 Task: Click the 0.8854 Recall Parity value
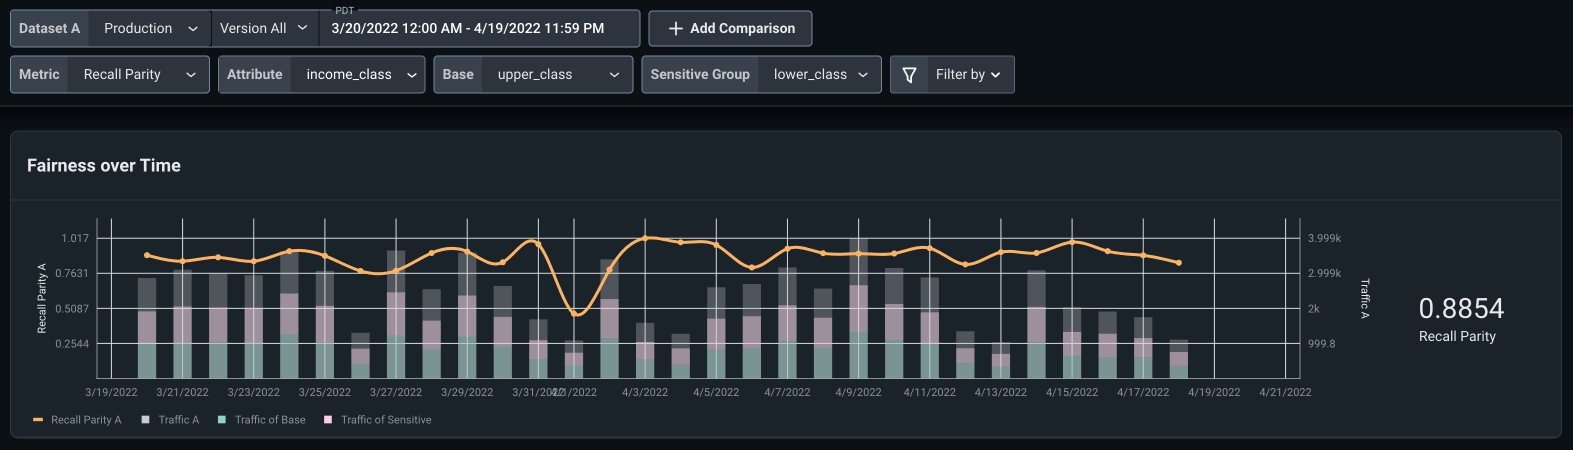1461,309
